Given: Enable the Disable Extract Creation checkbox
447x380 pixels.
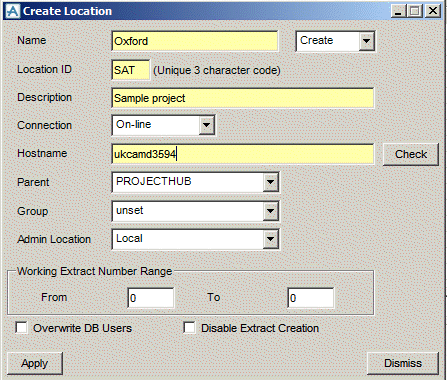Looking at the screenshot, I should point(190,328).
